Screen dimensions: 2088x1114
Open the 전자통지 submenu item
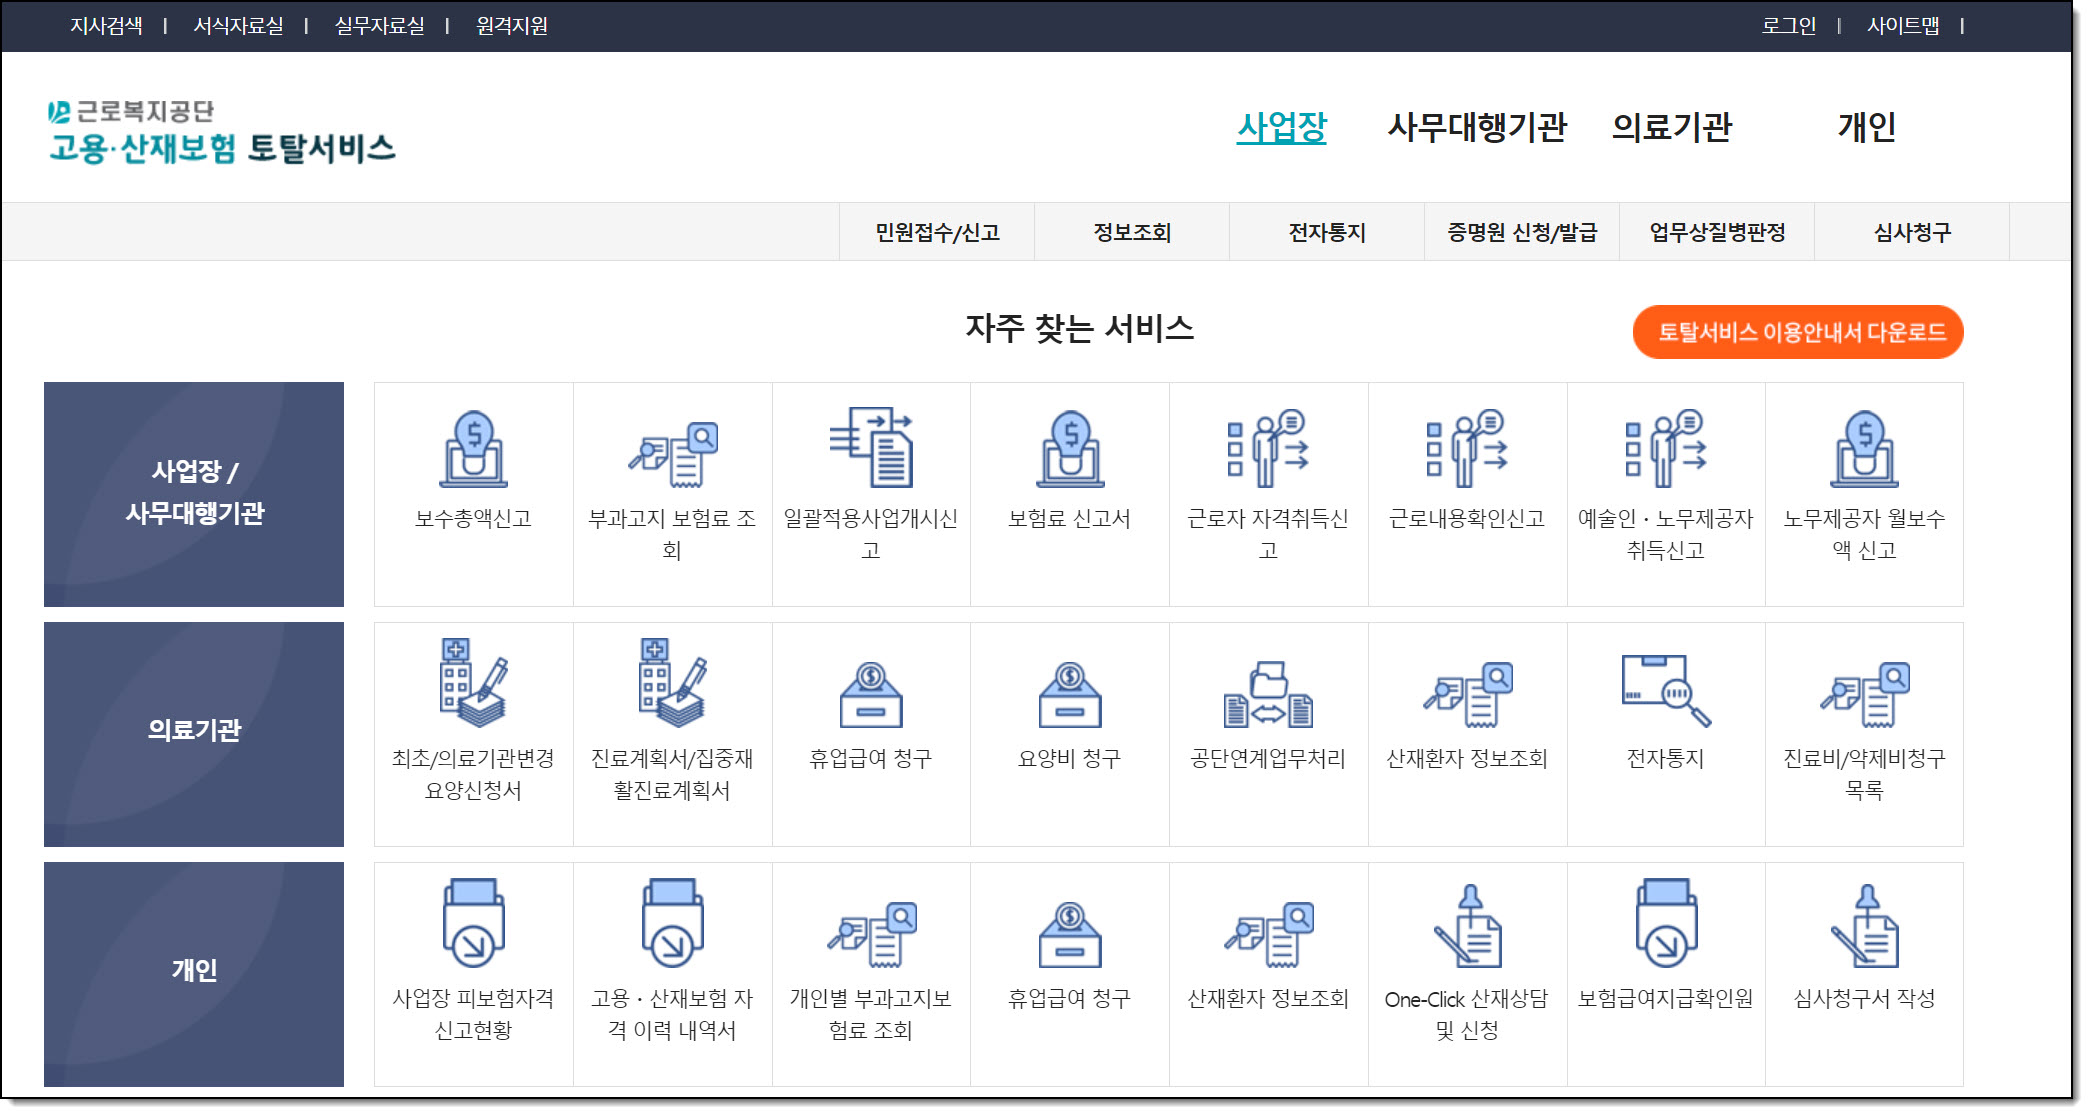[x=1327, y=232]
